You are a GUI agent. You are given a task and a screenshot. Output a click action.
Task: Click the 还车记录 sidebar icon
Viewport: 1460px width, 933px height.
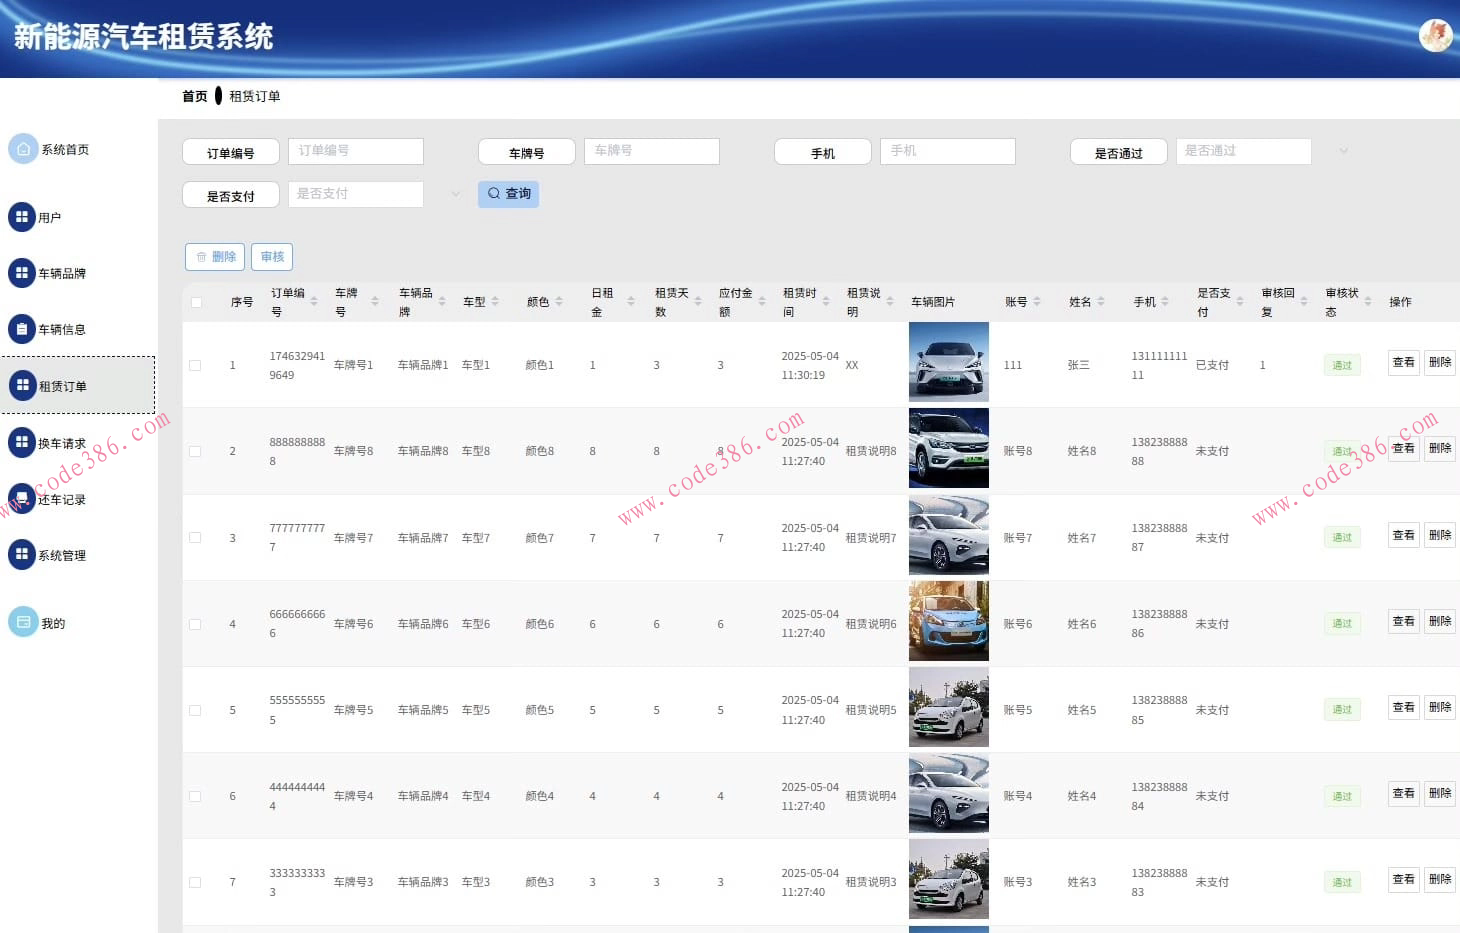click(22, 498)
